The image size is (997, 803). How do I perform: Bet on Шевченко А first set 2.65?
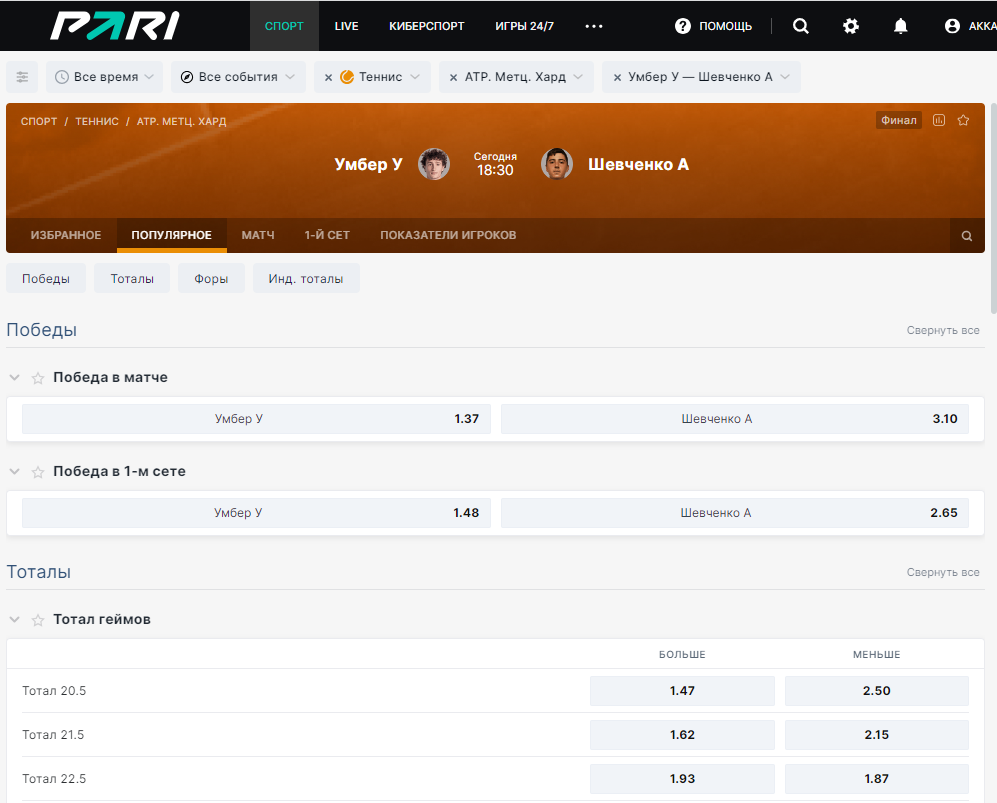click(x=734, y=513)
